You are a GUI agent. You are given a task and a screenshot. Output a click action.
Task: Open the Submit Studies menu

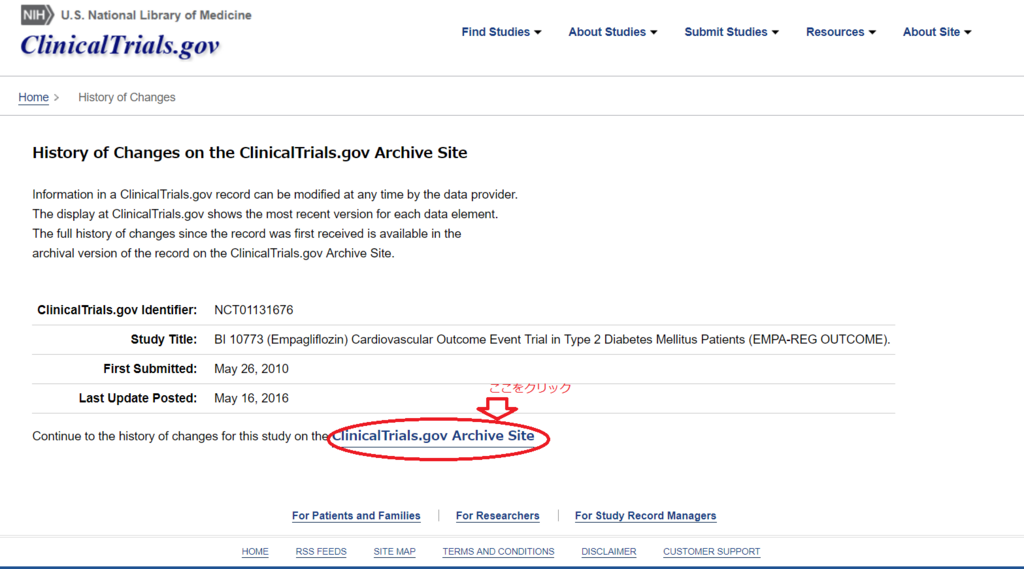click(x=731, y=32)
